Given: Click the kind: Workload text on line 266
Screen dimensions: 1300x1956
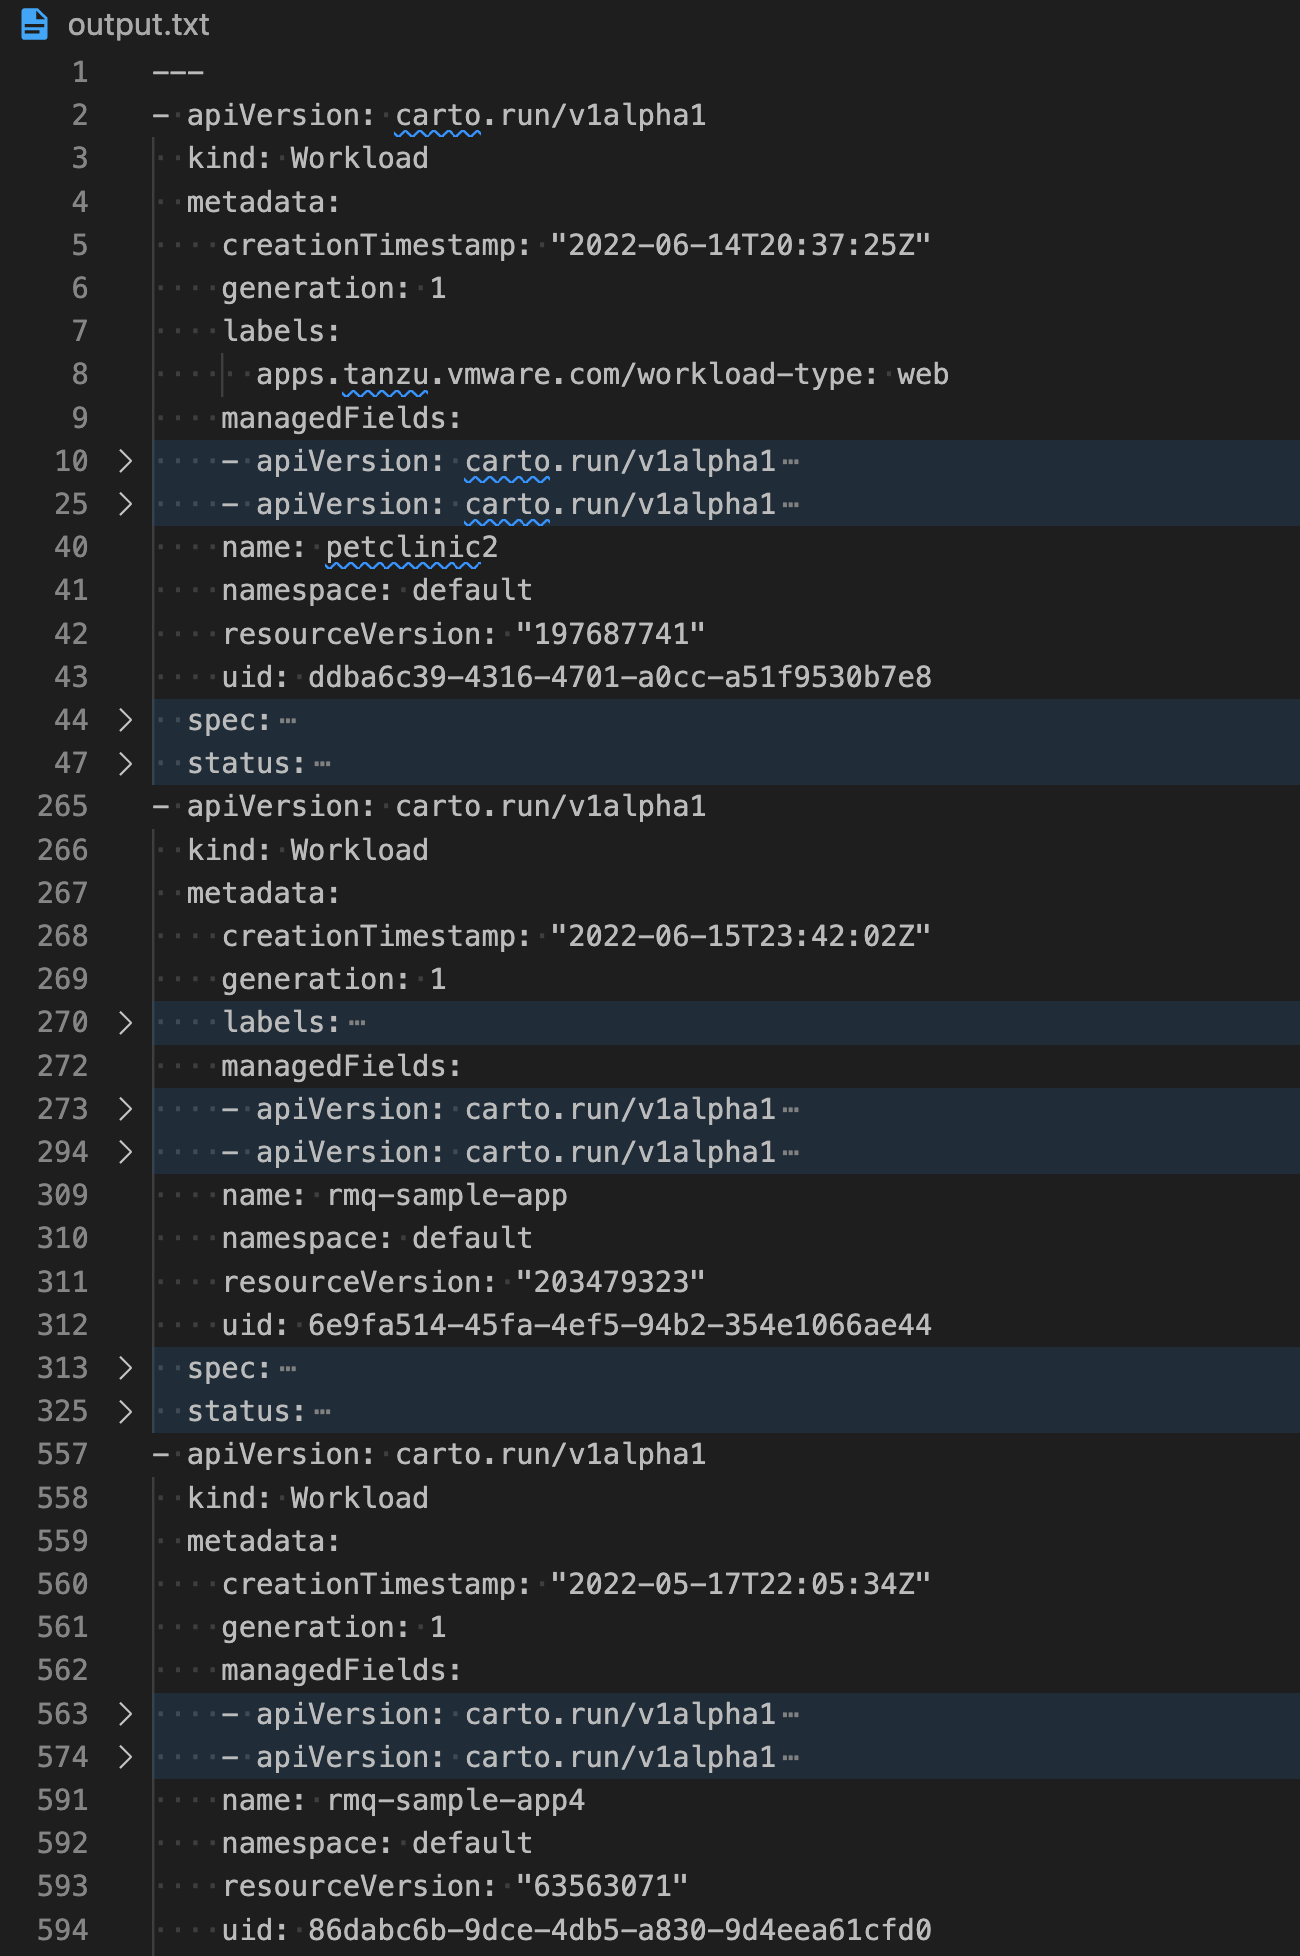Looking at the screenshot, I should tap(308, 850).
